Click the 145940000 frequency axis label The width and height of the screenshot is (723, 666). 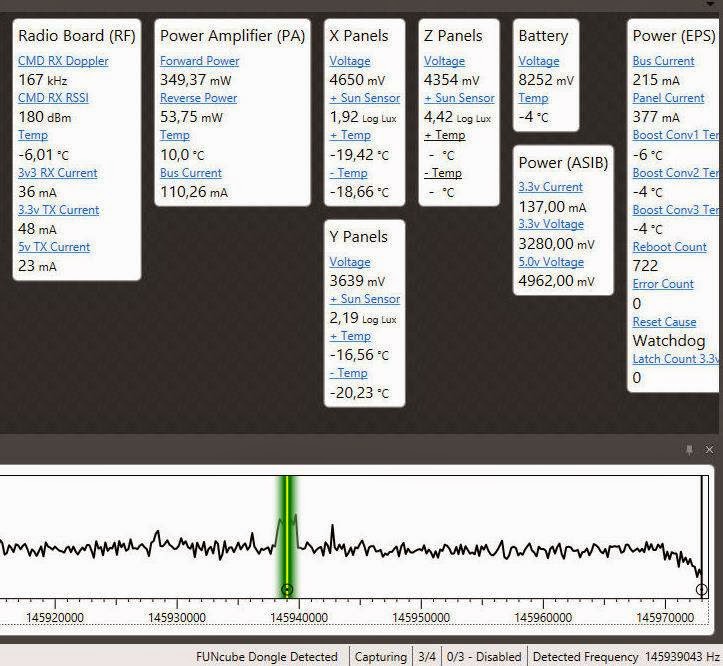tap(299, 618)
